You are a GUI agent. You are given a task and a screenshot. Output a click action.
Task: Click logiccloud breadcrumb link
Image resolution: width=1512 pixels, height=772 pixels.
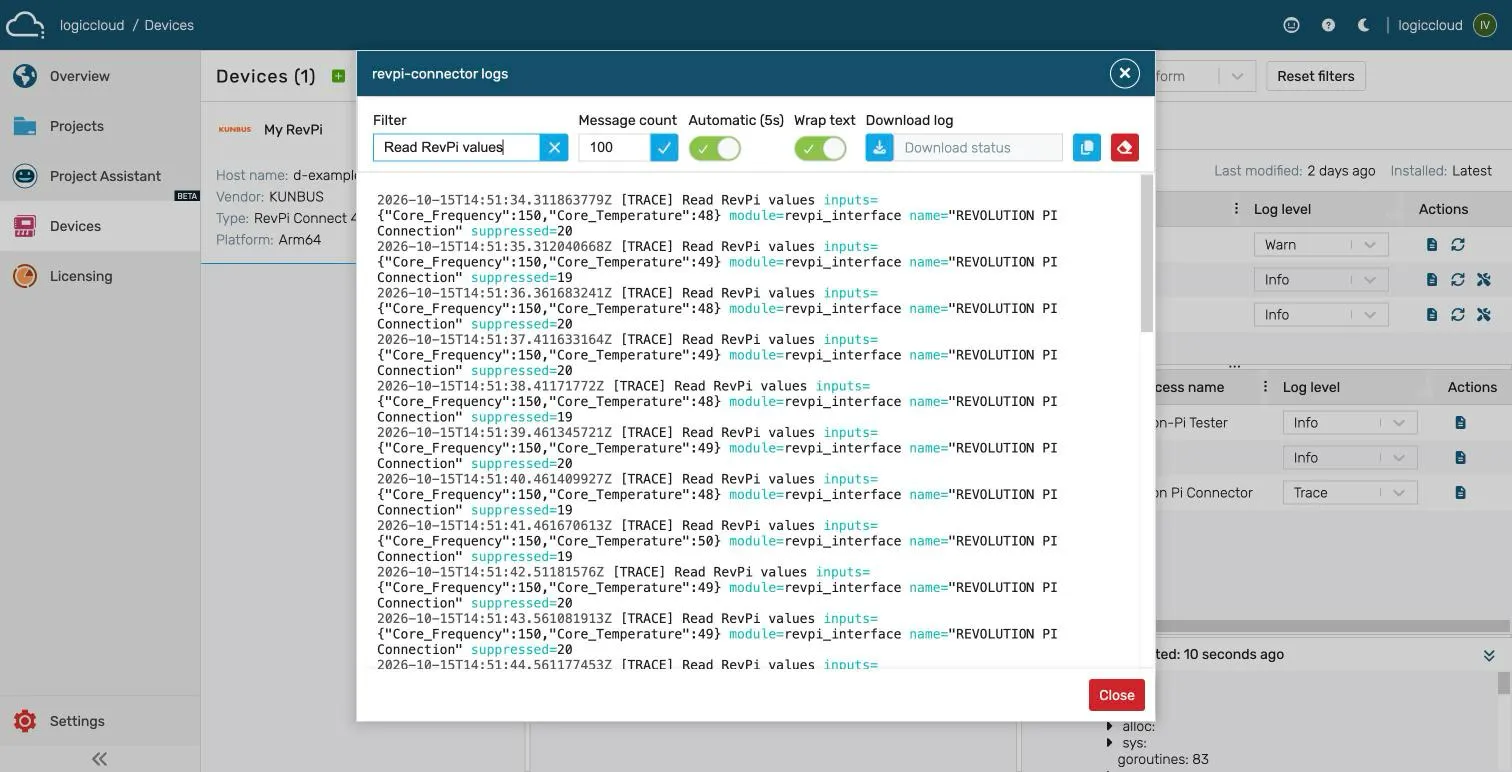coord(92,25)
